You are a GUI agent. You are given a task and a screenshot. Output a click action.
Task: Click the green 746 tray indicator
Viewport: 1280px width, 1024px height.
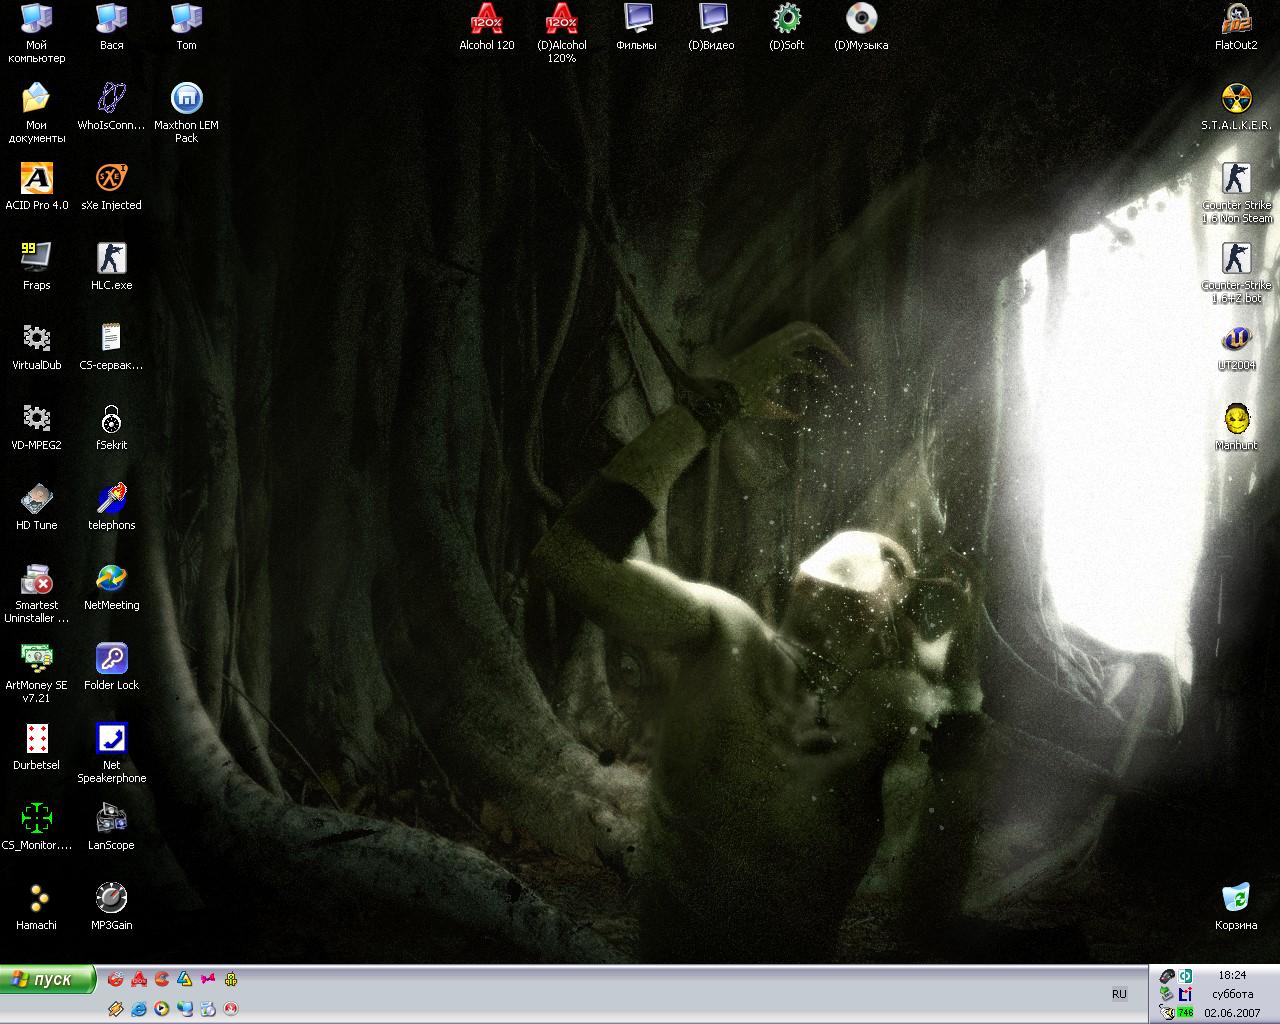point(1186,1012)
